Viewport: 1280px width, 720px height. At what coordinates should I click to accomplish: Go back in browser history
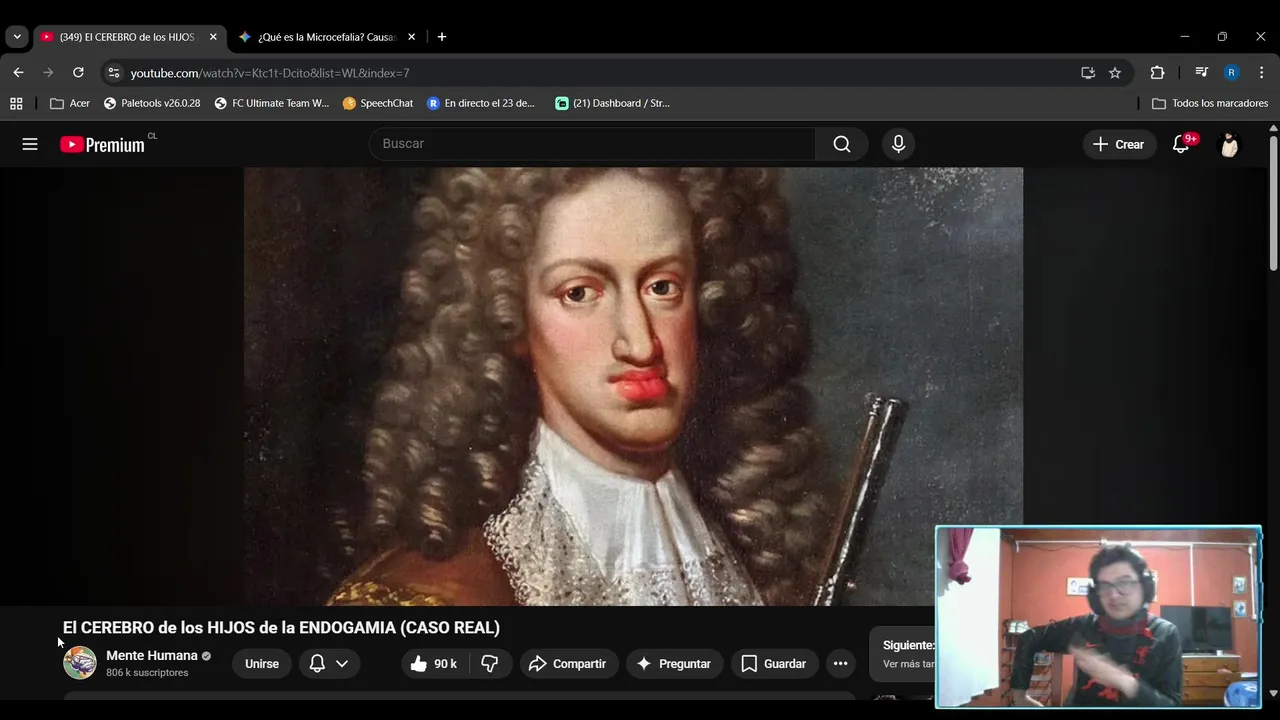point(18,72)
